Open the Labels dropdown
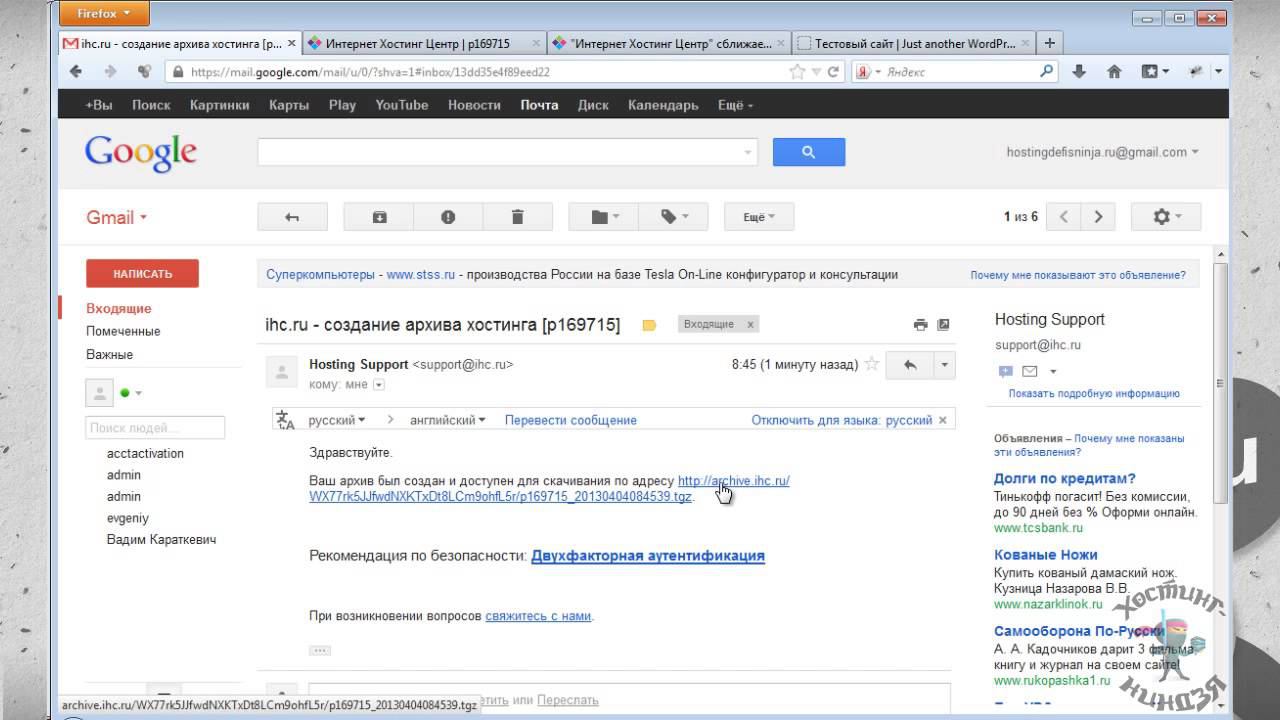 click(673, 217)
